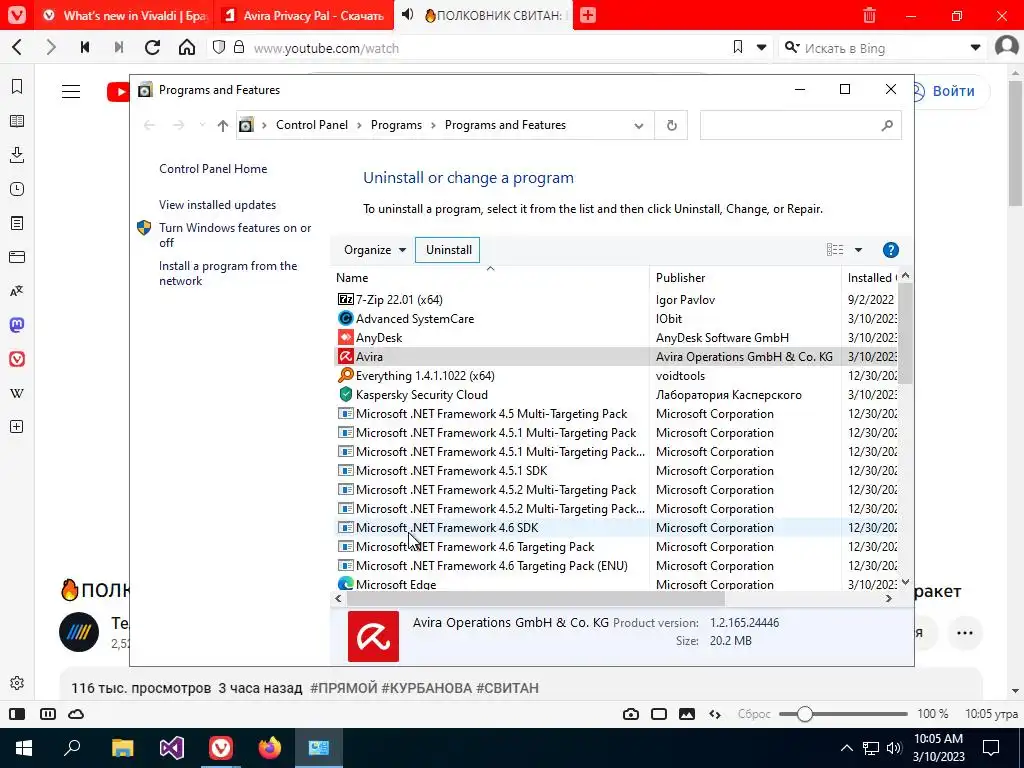Open Vivaldi web panel in sidebar
This screenshot has width=1024, height=768.
[x=17, y=359]
